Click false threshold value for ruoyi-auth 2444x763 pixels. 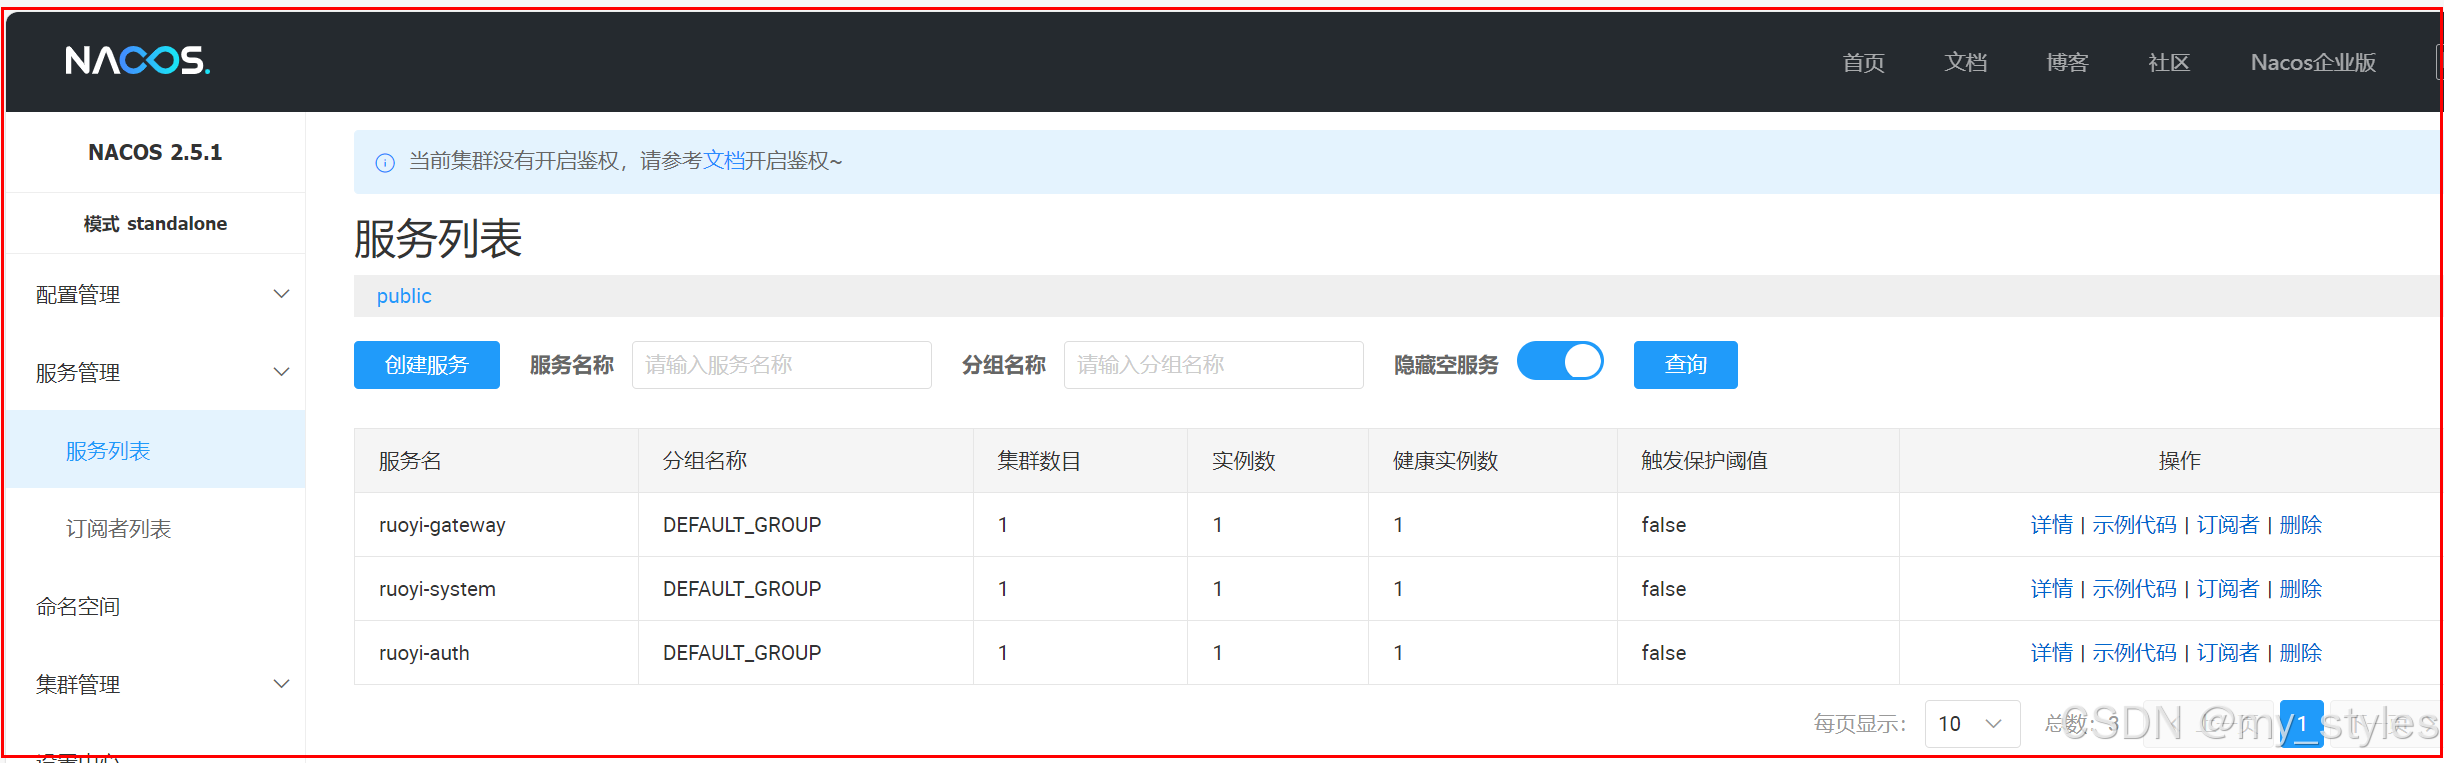(x=1663, y=653)
